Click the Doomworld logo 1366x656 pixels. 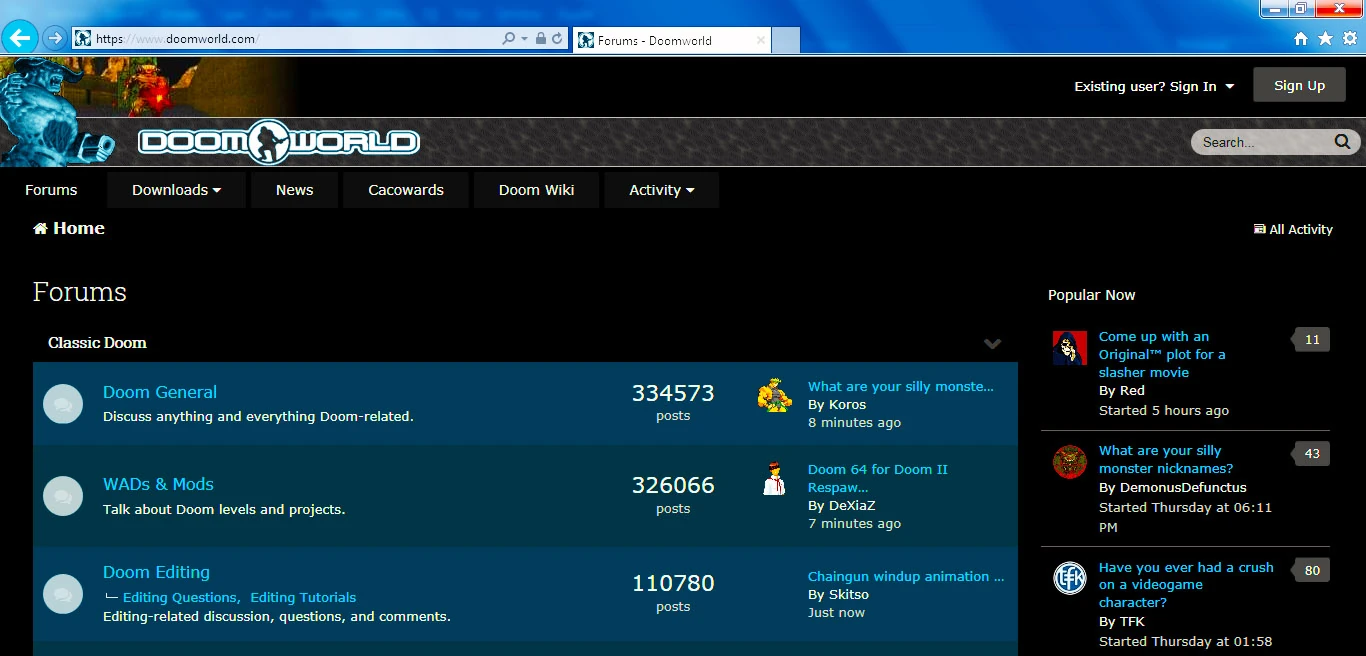pyautogui.click(x=279, y=141)
